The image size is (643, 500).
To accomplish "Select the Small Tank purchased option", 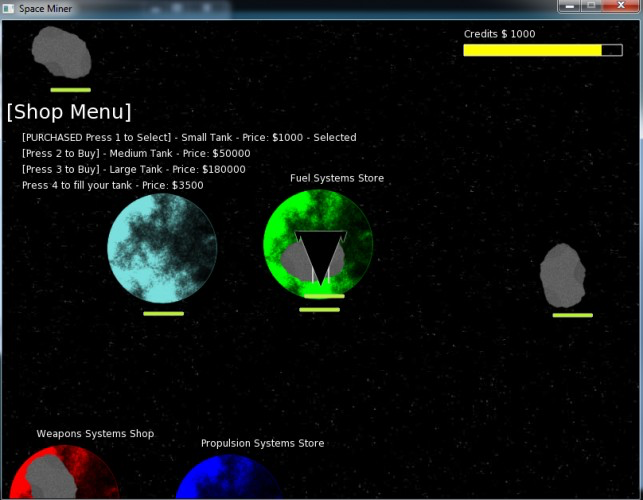I will click(189, 137).
